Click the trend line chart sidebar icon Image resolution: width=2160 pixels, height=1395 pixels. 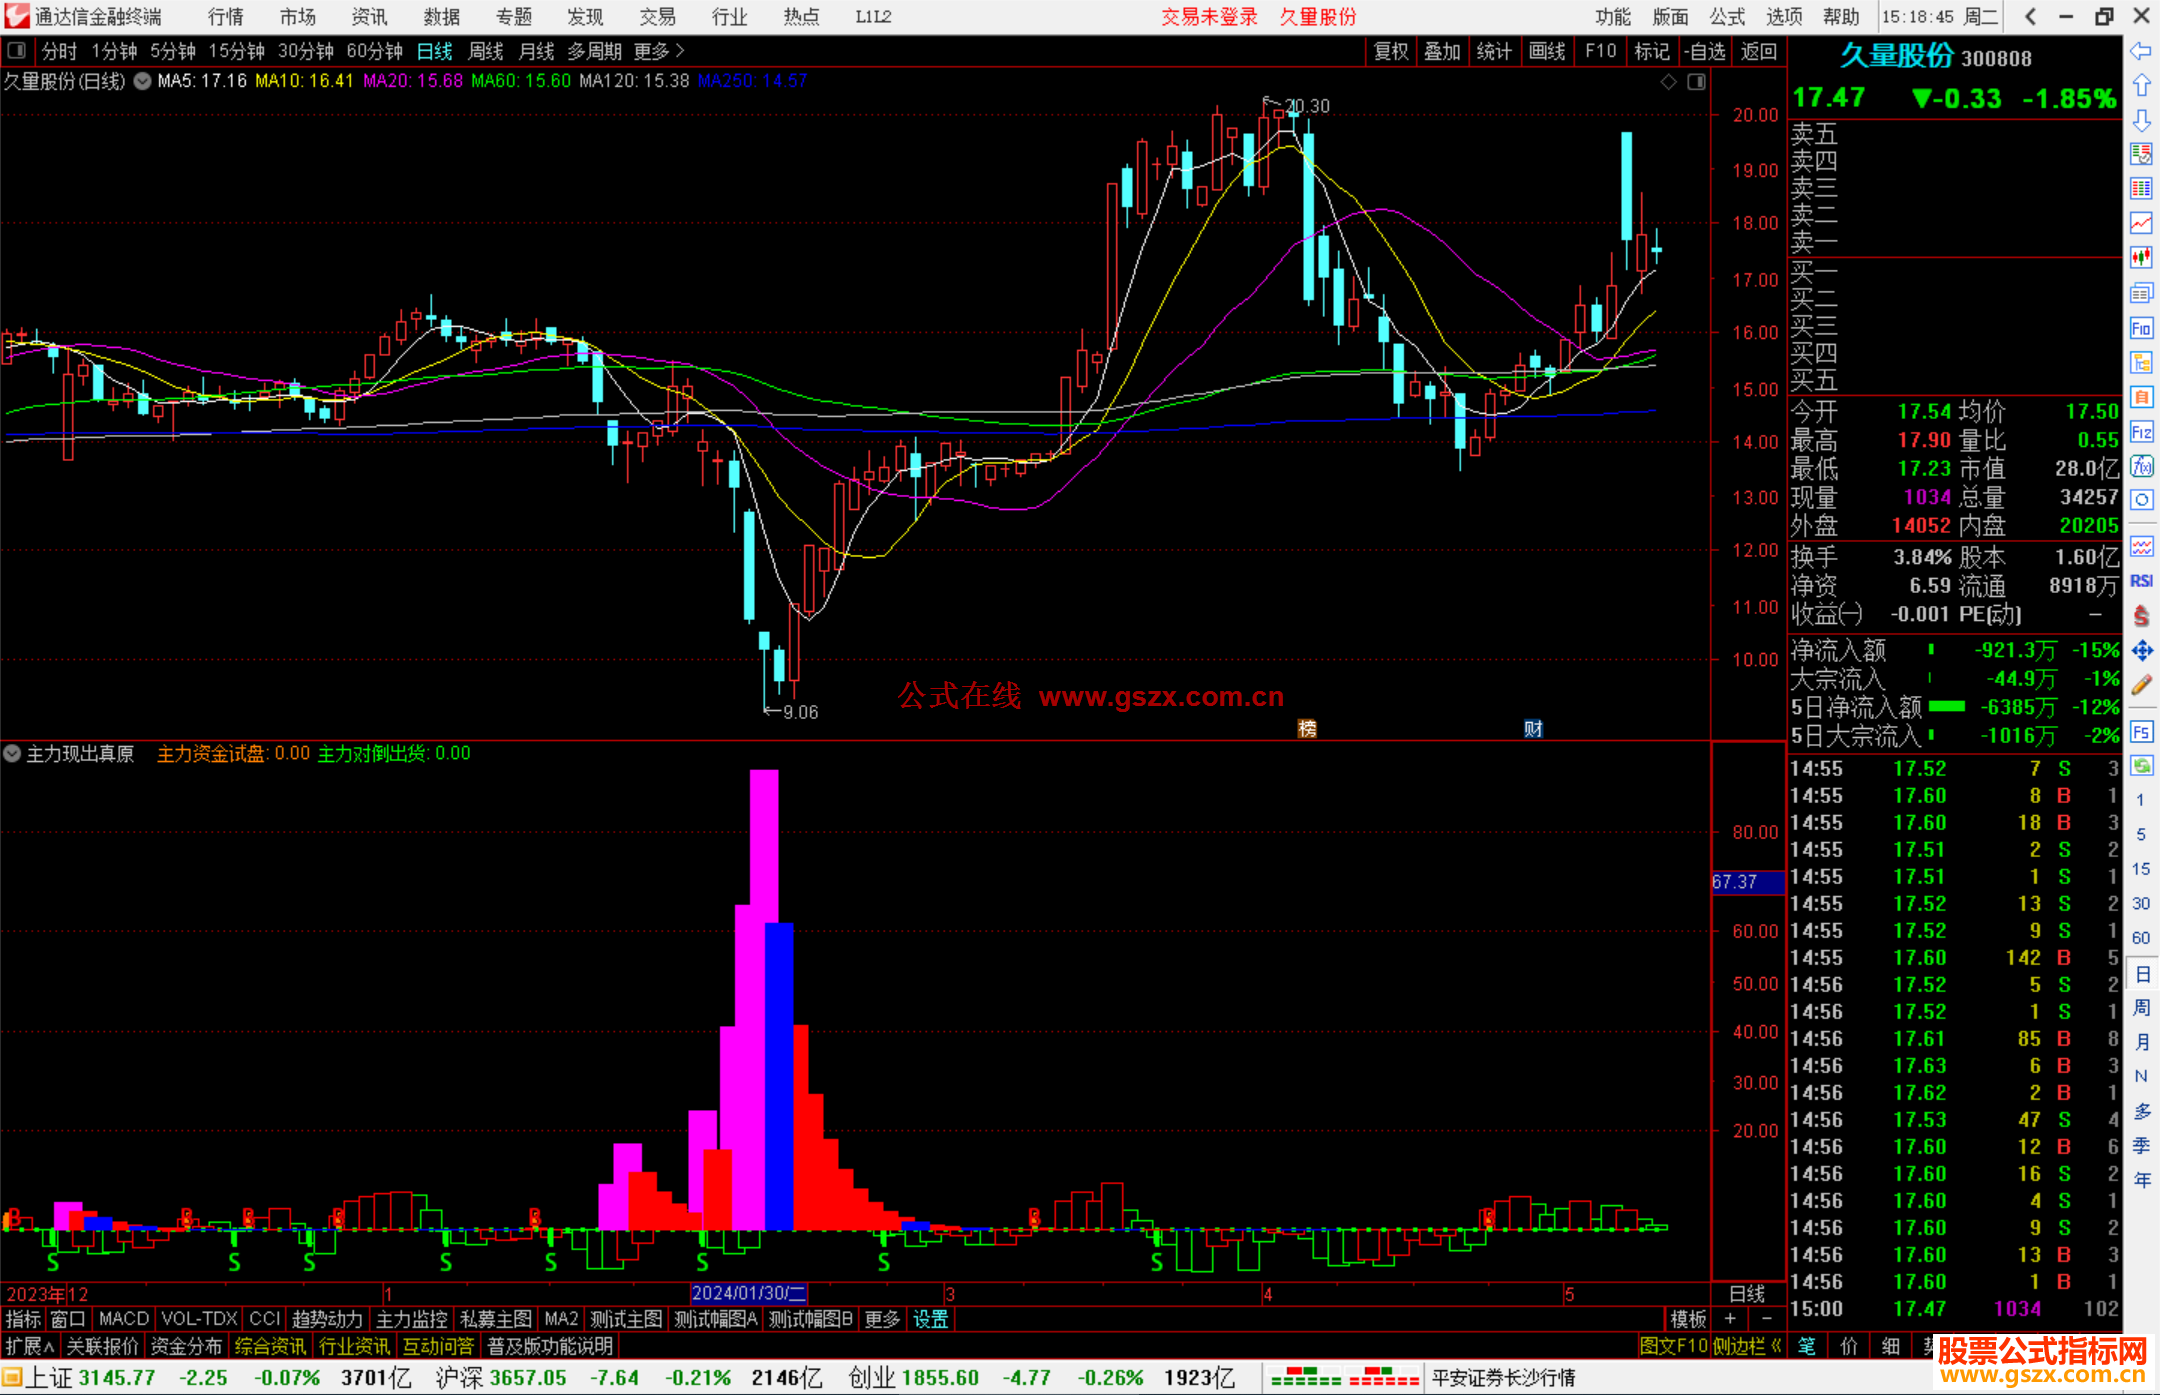(x=2141, y=223)
